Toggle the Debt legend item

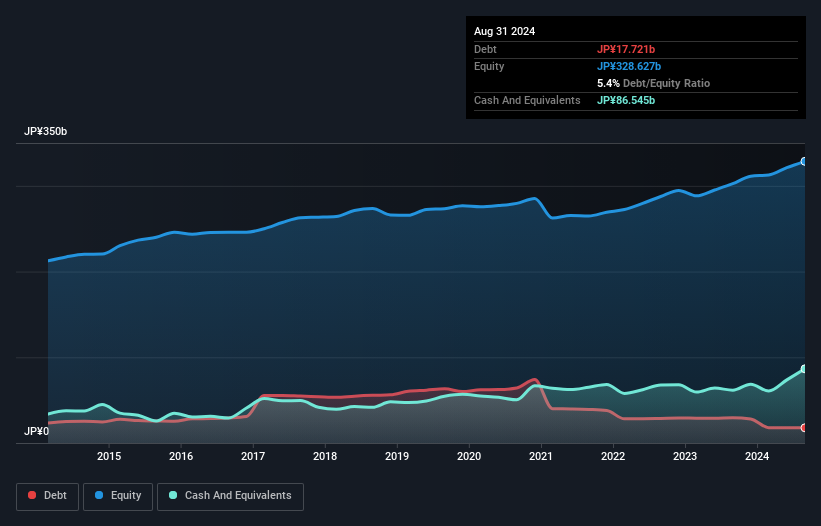pyautogui.click(x=48, y=496)
